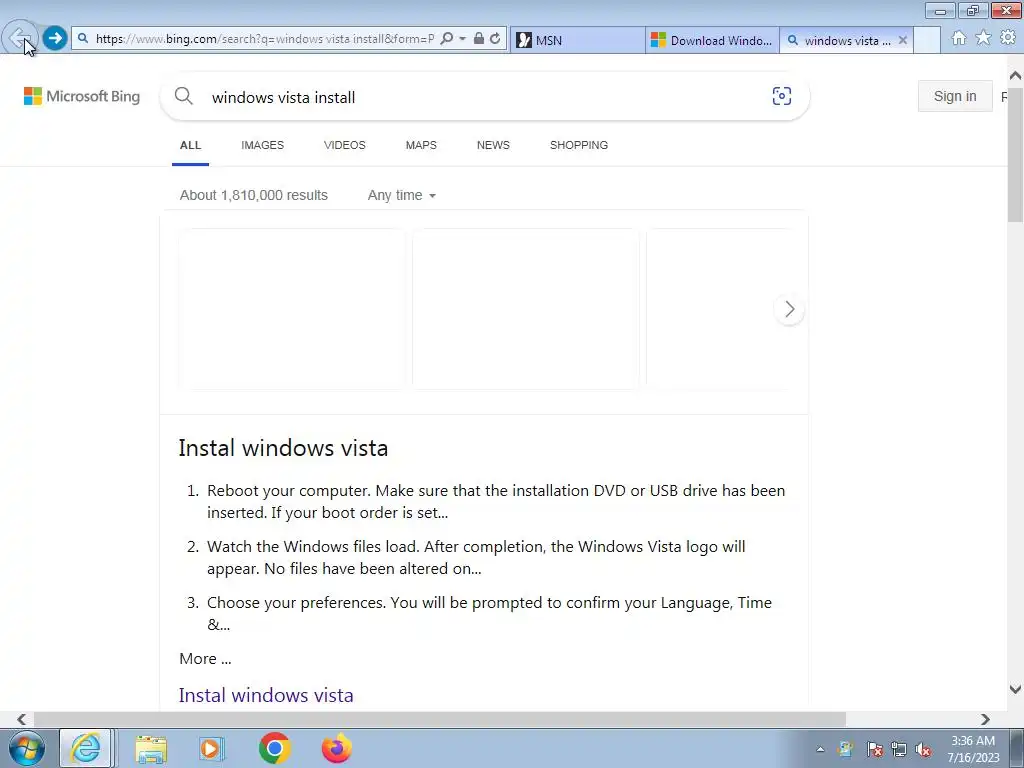This screenshot has height=768, width=1024.
Task: Click the security lock icon in address bar
Action: coord(479,39)
